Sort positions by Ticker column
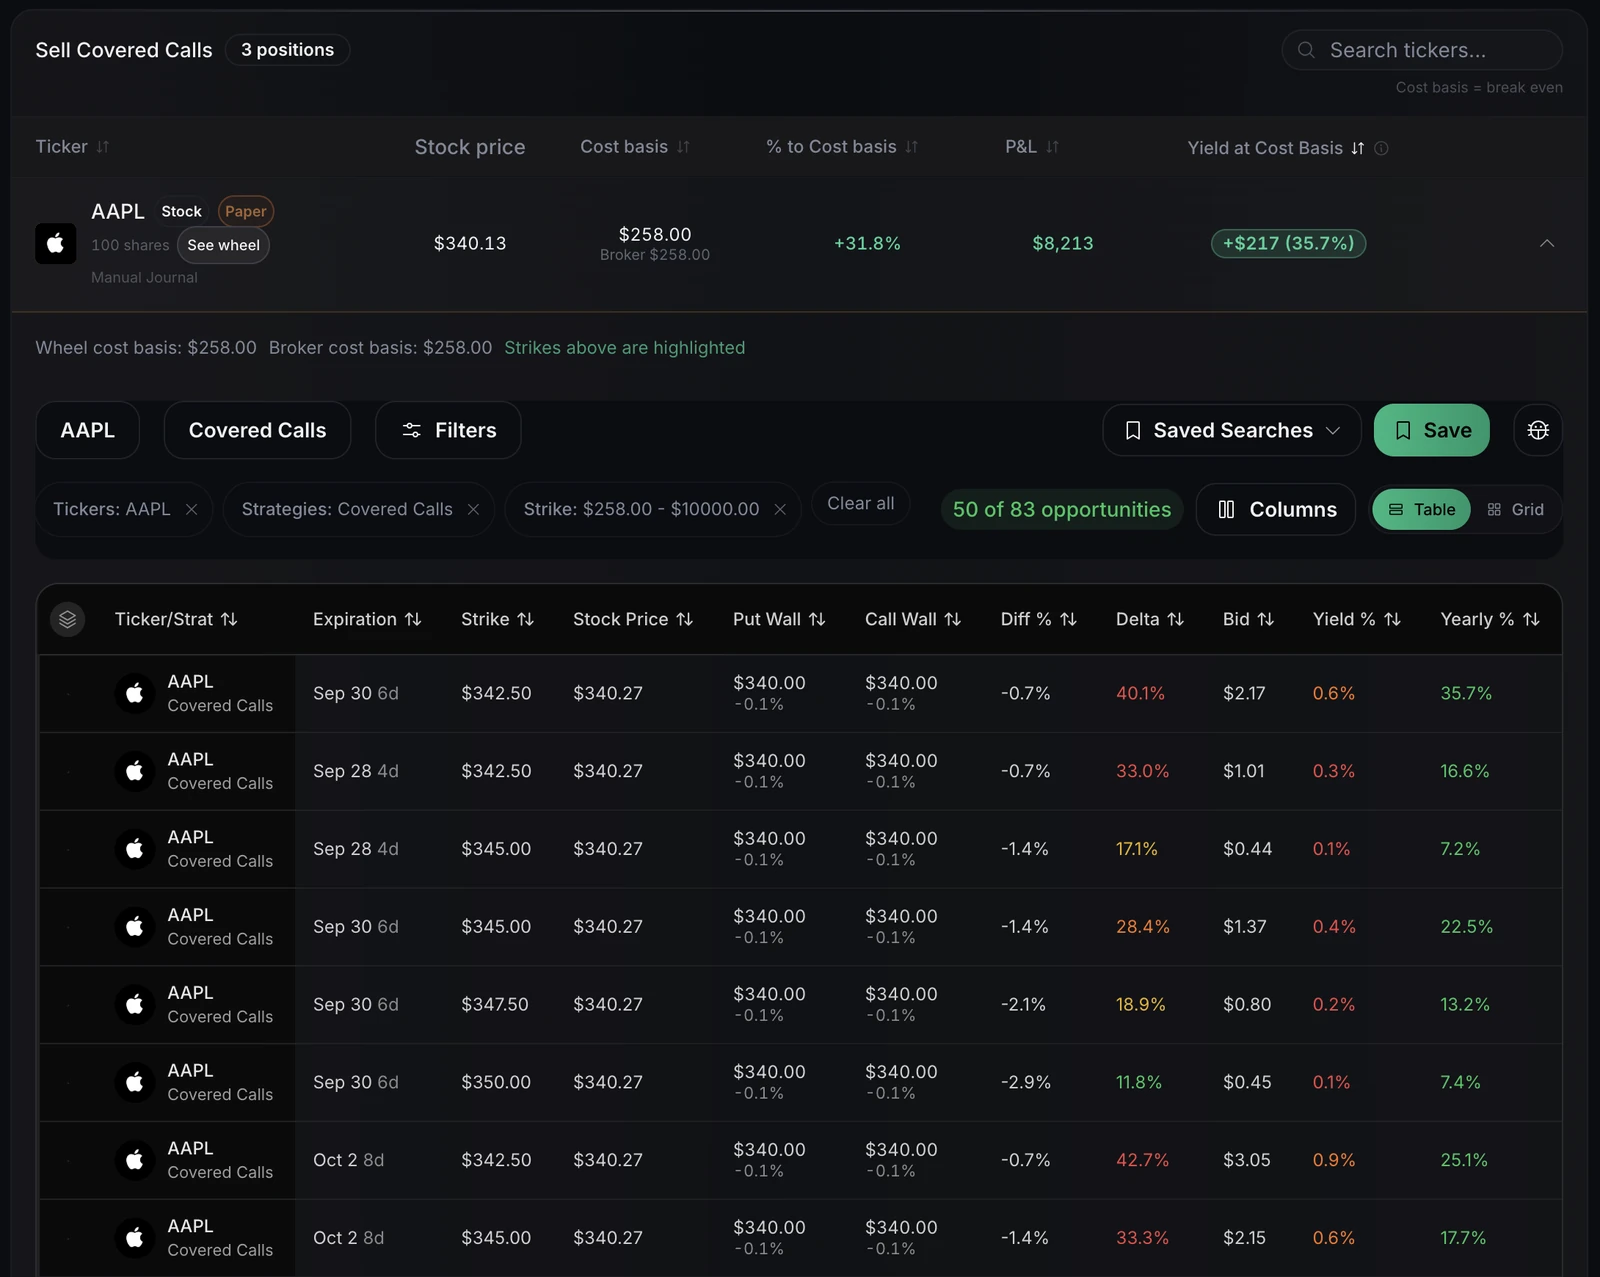This screenshot has width=1600, height=1277. click(x=72, y=147)
